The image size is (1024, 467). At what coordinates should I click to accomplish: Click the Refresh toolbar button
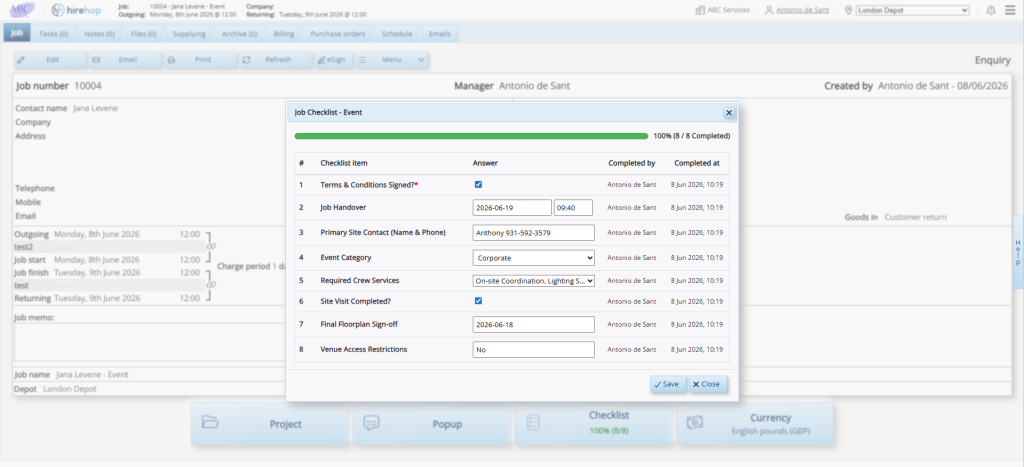276,59
